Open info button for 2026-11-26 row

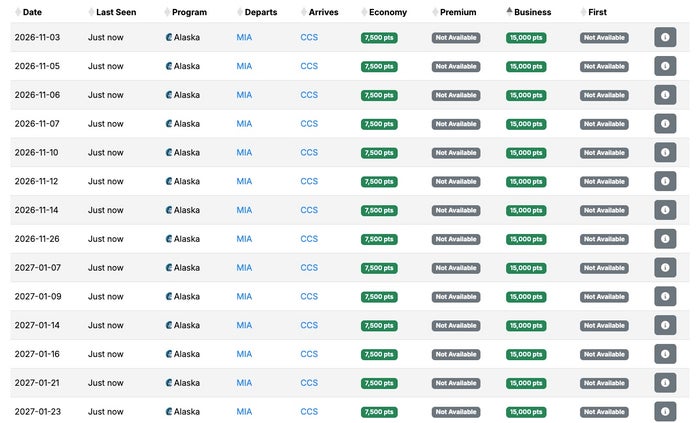pyautogui.click(x=665, y=239)
